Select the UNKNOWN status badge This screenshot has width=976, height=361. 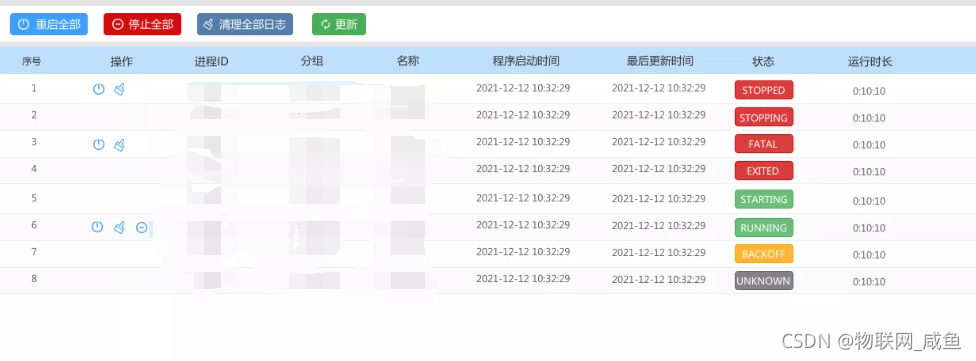point(764,281)
